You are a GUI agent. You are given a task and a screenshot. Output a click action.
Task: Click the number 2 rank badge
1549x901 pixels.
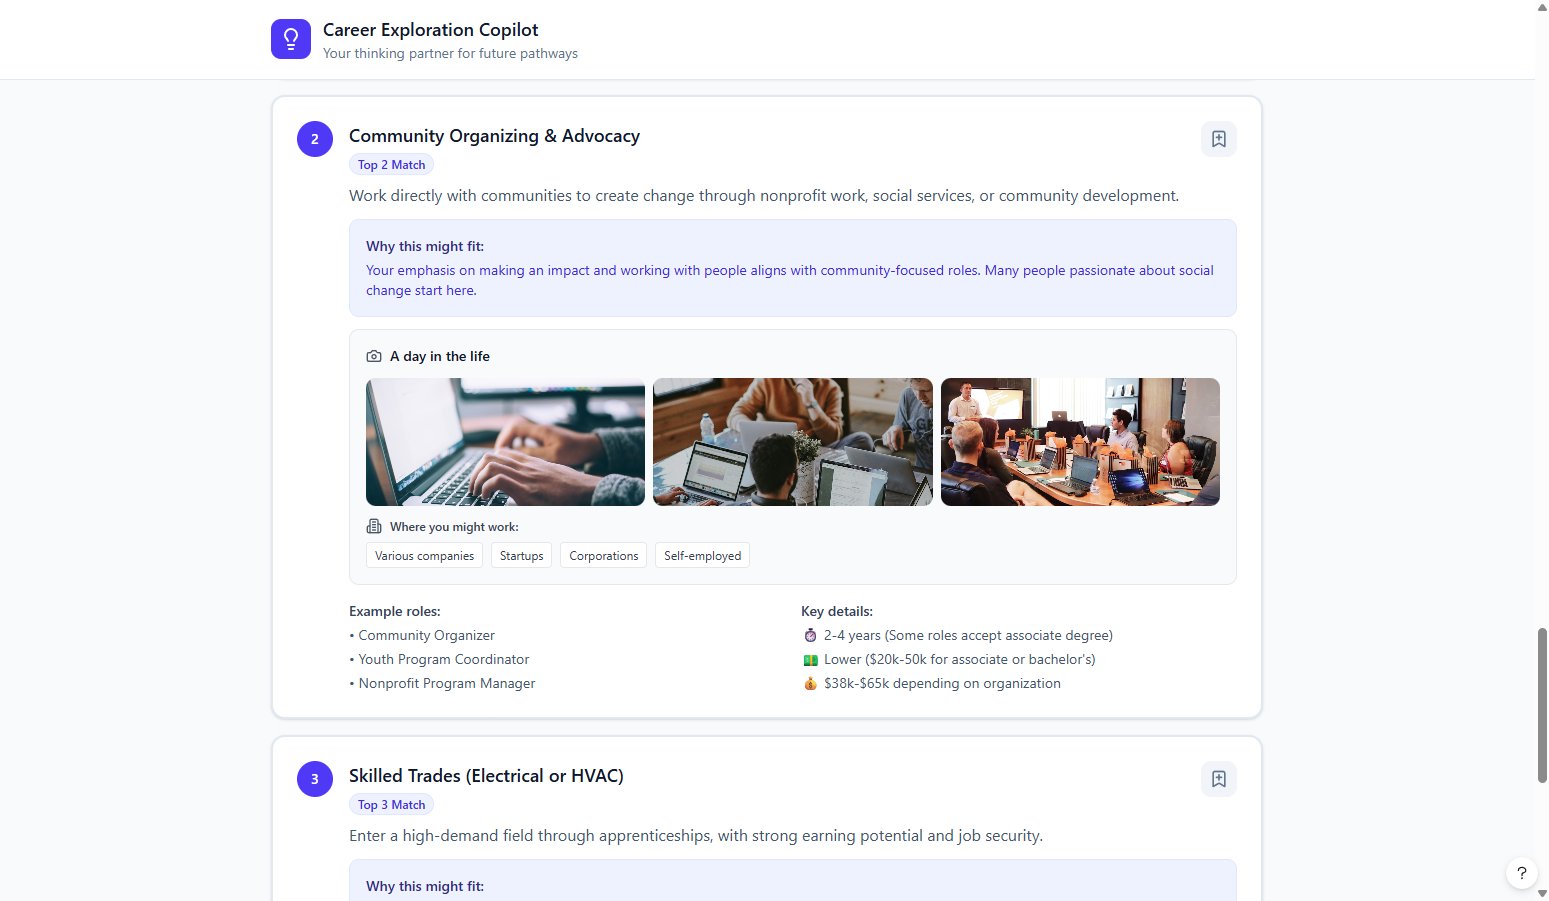(x=315, y=139)
